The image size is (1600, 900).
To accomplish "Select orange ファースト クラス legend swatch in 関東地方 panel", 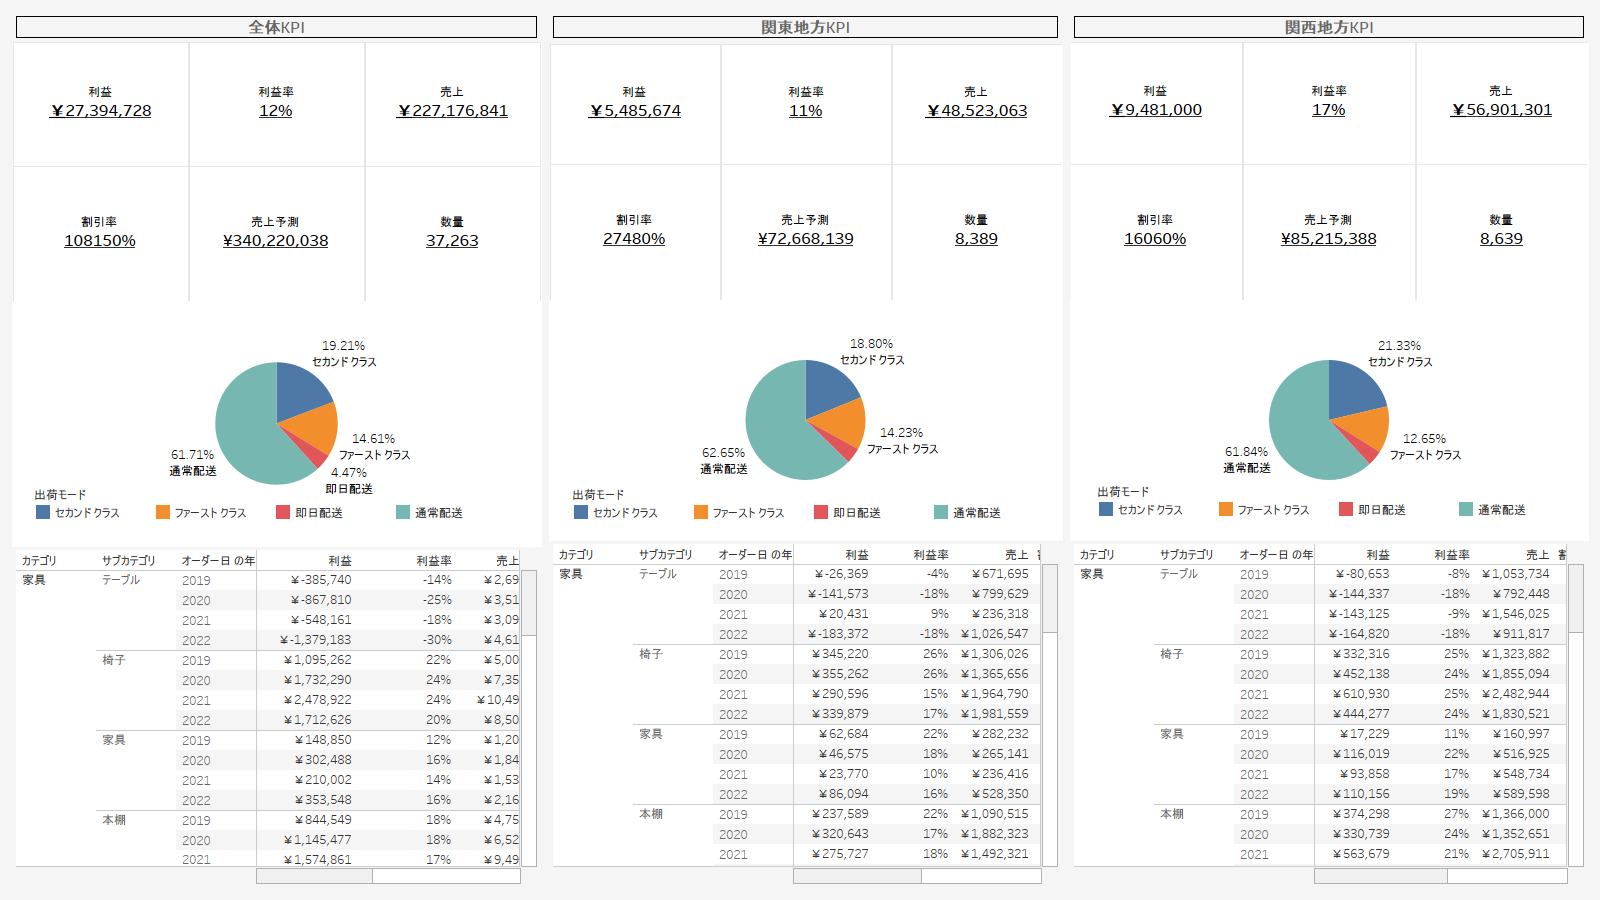I will [701, 512].
